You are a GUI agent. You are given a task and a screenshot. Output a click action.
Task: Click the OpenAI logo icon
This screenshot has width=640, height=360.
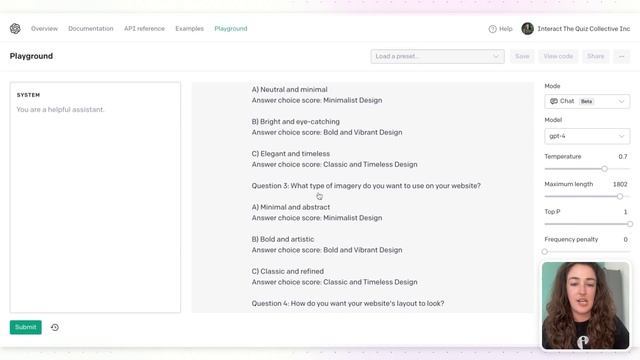point(15,29)
